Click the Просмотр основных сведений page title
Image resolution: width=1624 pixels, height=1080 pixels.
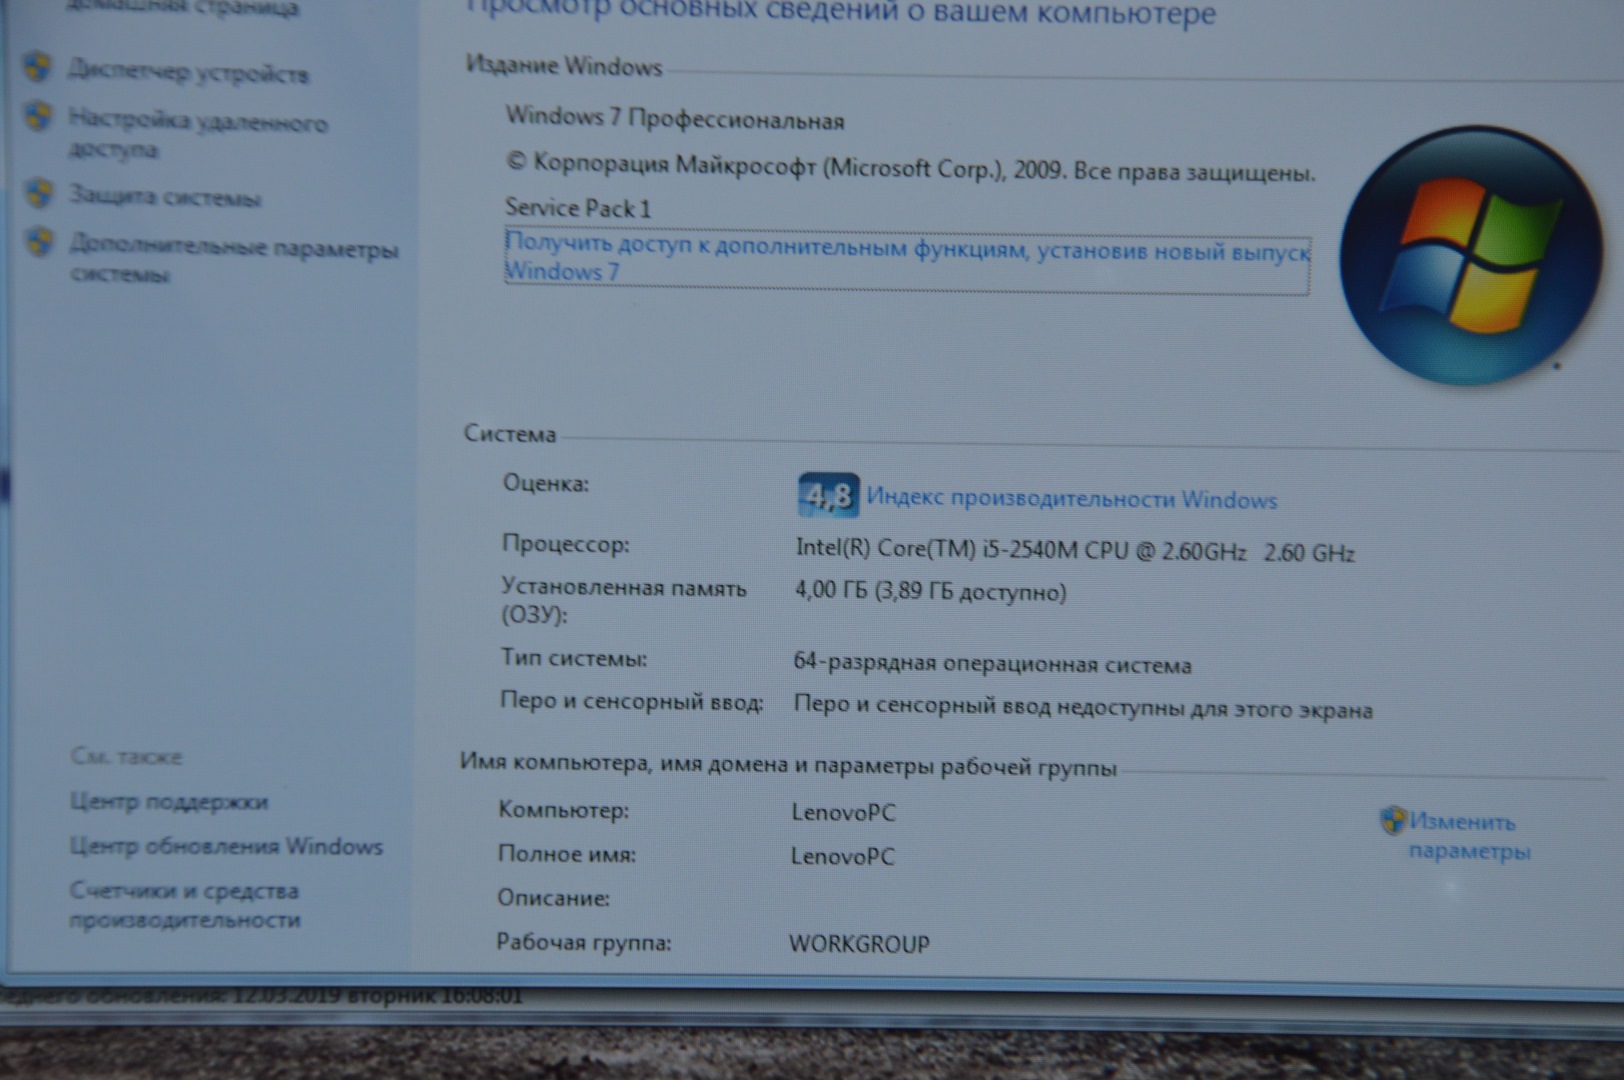tap(841, 14)
